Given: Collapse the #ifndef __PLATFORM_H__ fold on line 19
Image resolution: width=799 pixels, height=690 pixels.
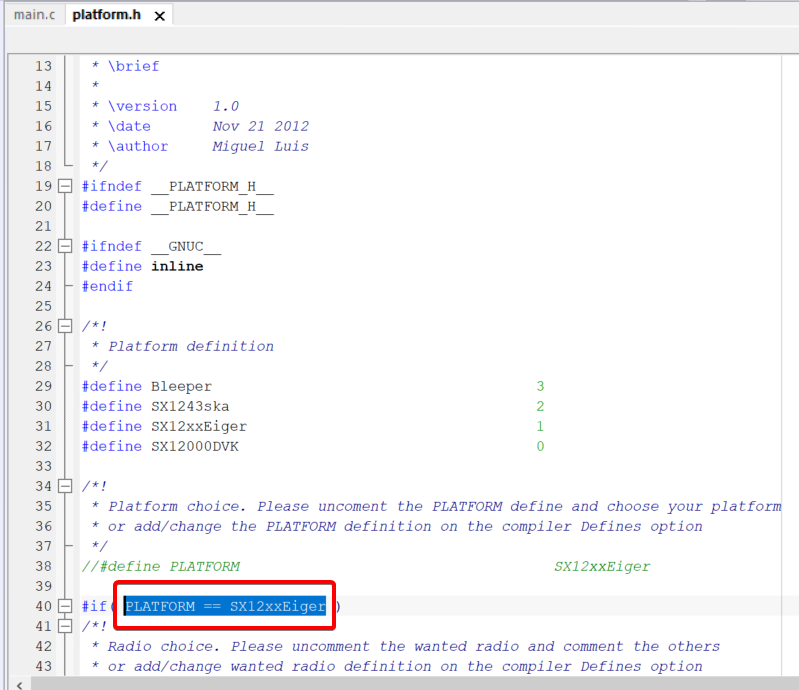Looking at the screenshot, I should point(66,186).
